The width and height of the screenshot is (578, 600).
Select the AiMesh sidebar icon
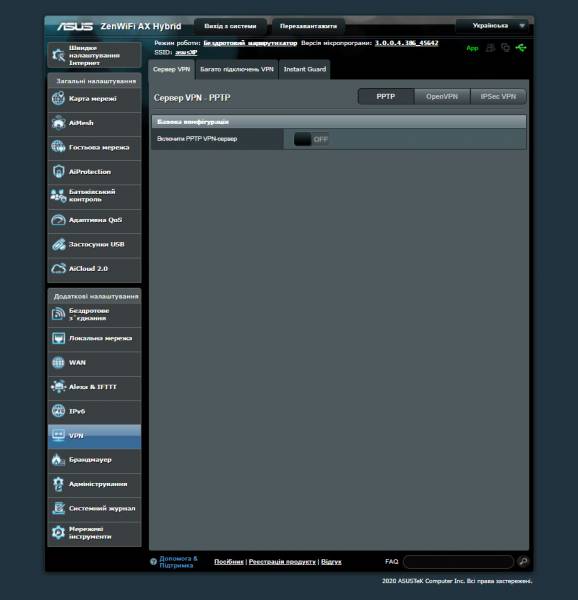click(x=58, y=123)
